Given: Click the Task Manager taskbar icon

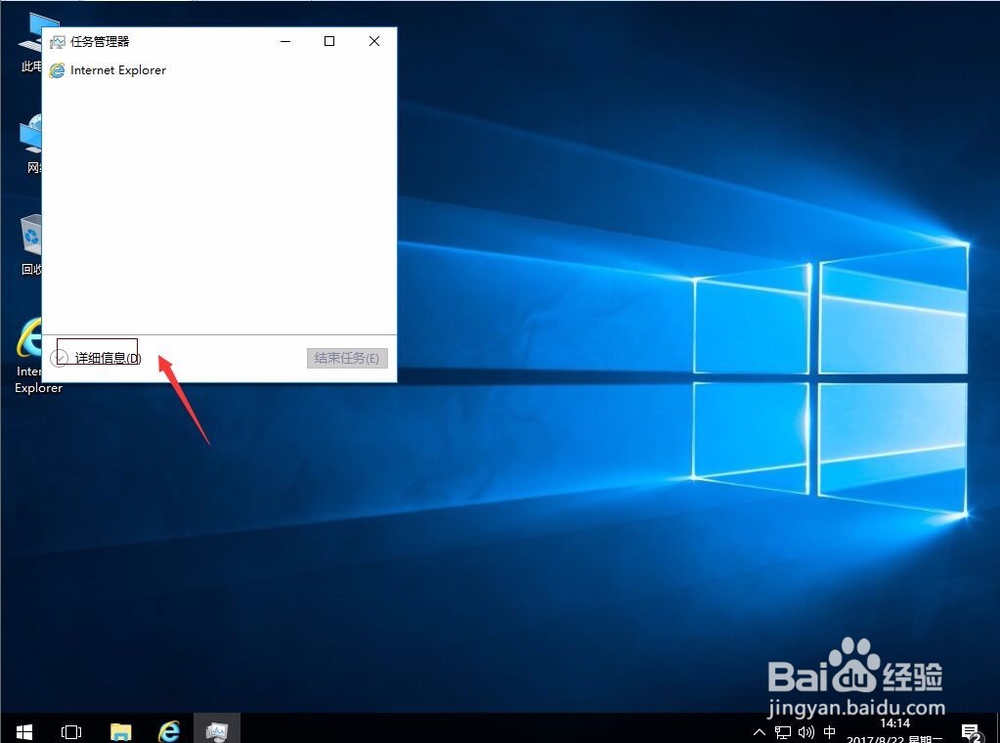Looking at the screenshot, I should [216, 729].
